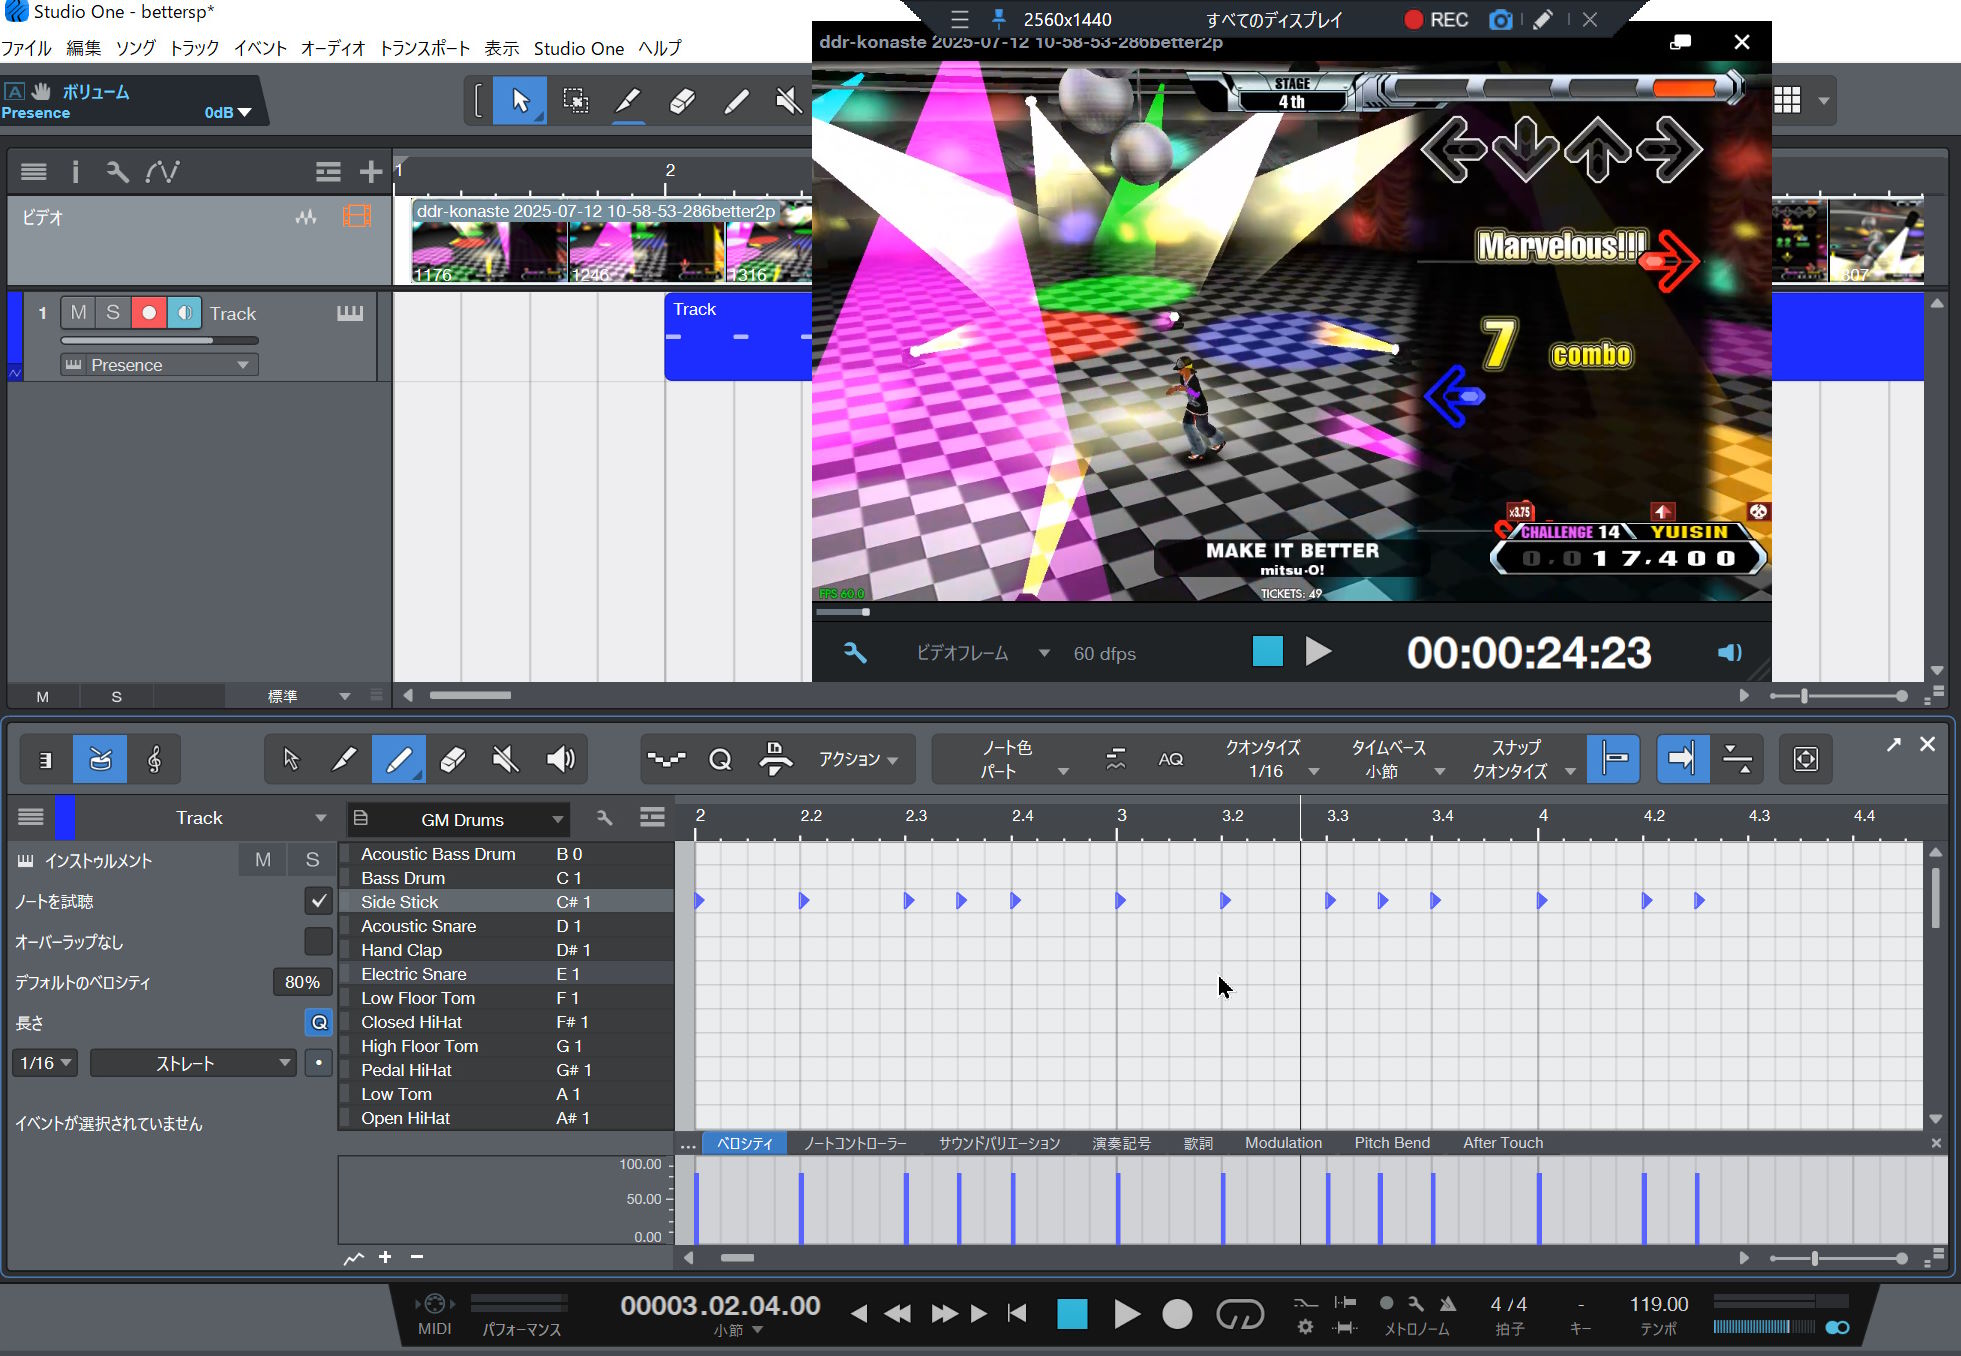
Task: Expand タイムベース 小節 dropdown
Action: pyautogui.click(x=1396, y=759)
